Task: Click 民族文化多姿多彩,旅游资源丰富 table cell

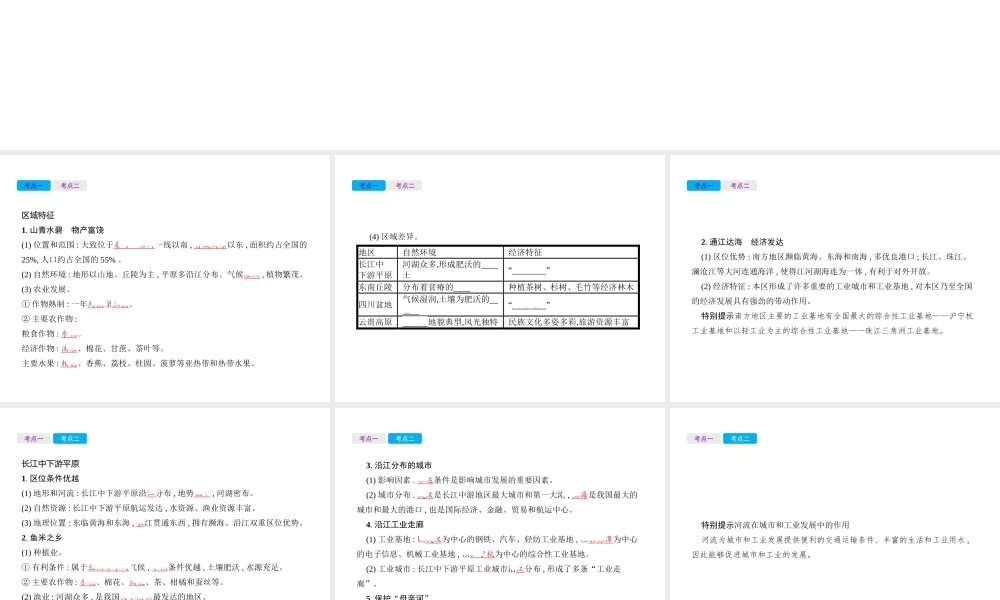Action: [x=571, y=323]
